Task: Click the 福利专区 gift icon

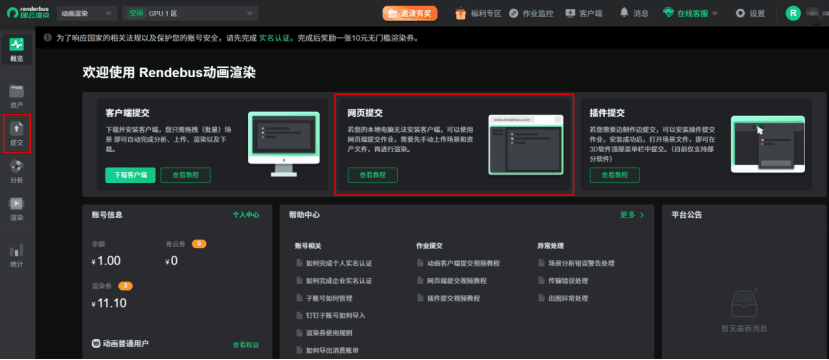Action: click(x=461, y=13)
